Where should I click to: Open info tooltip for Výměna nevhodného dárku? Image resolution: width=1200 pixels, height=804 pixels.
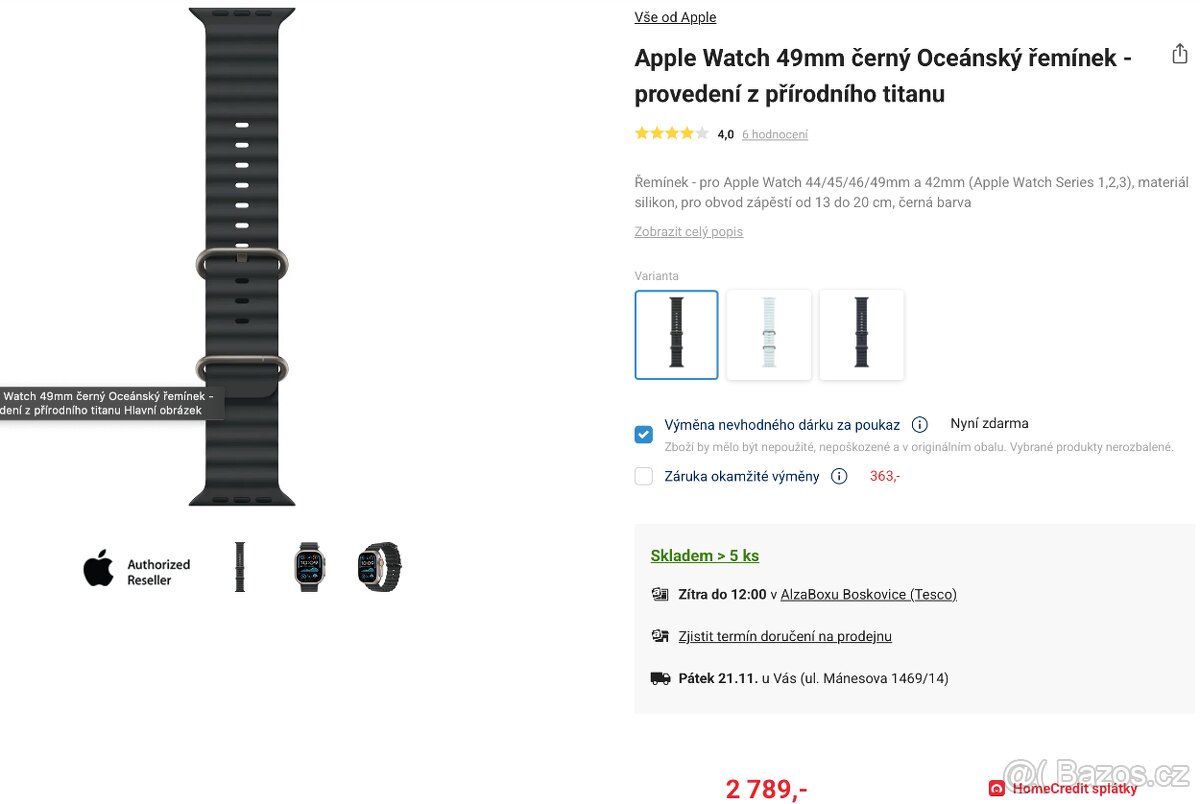point(919,424)
